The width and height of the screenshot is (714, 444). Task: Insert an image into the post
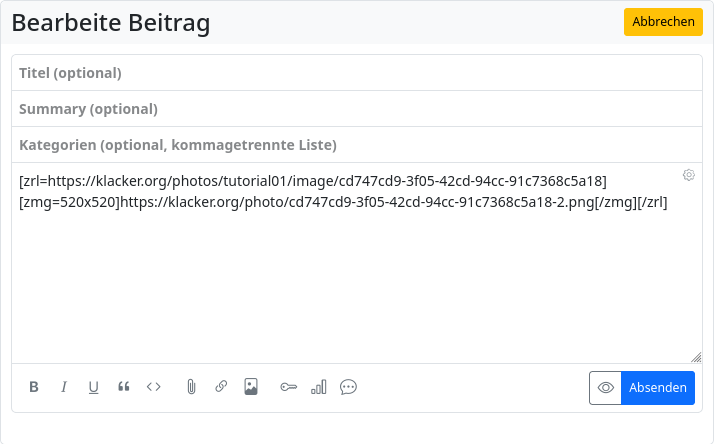point(251,387)
